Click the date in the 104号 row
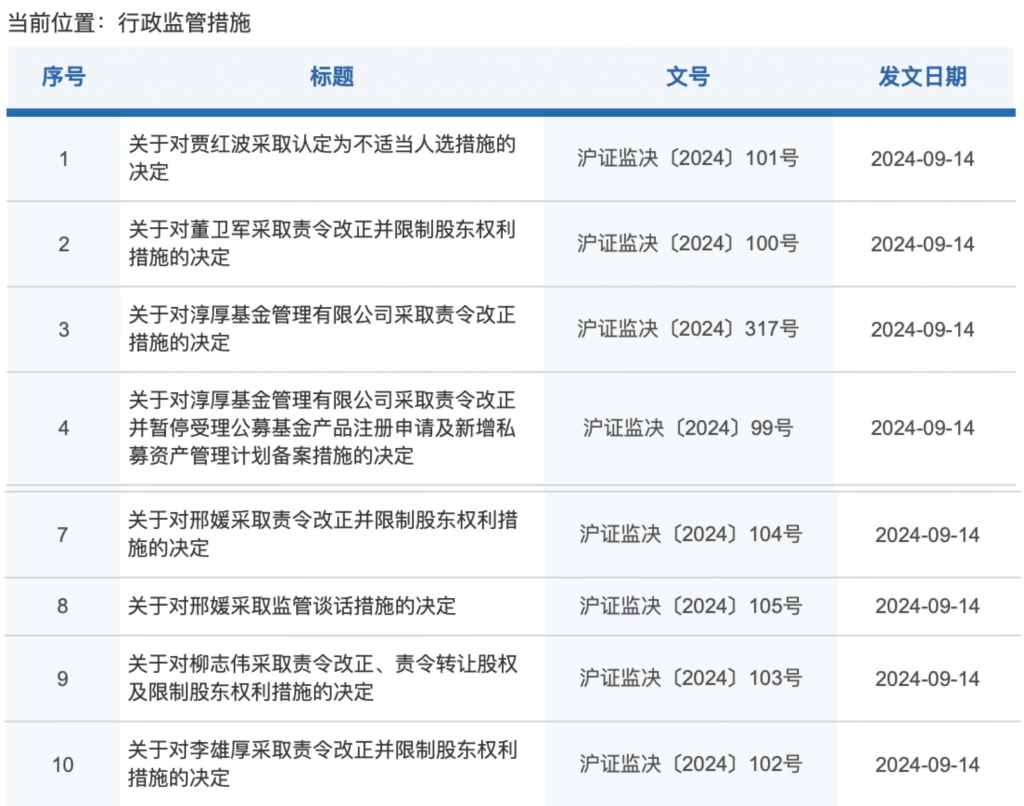This screenshot has height=806, width=1024. tap(927, 535)
